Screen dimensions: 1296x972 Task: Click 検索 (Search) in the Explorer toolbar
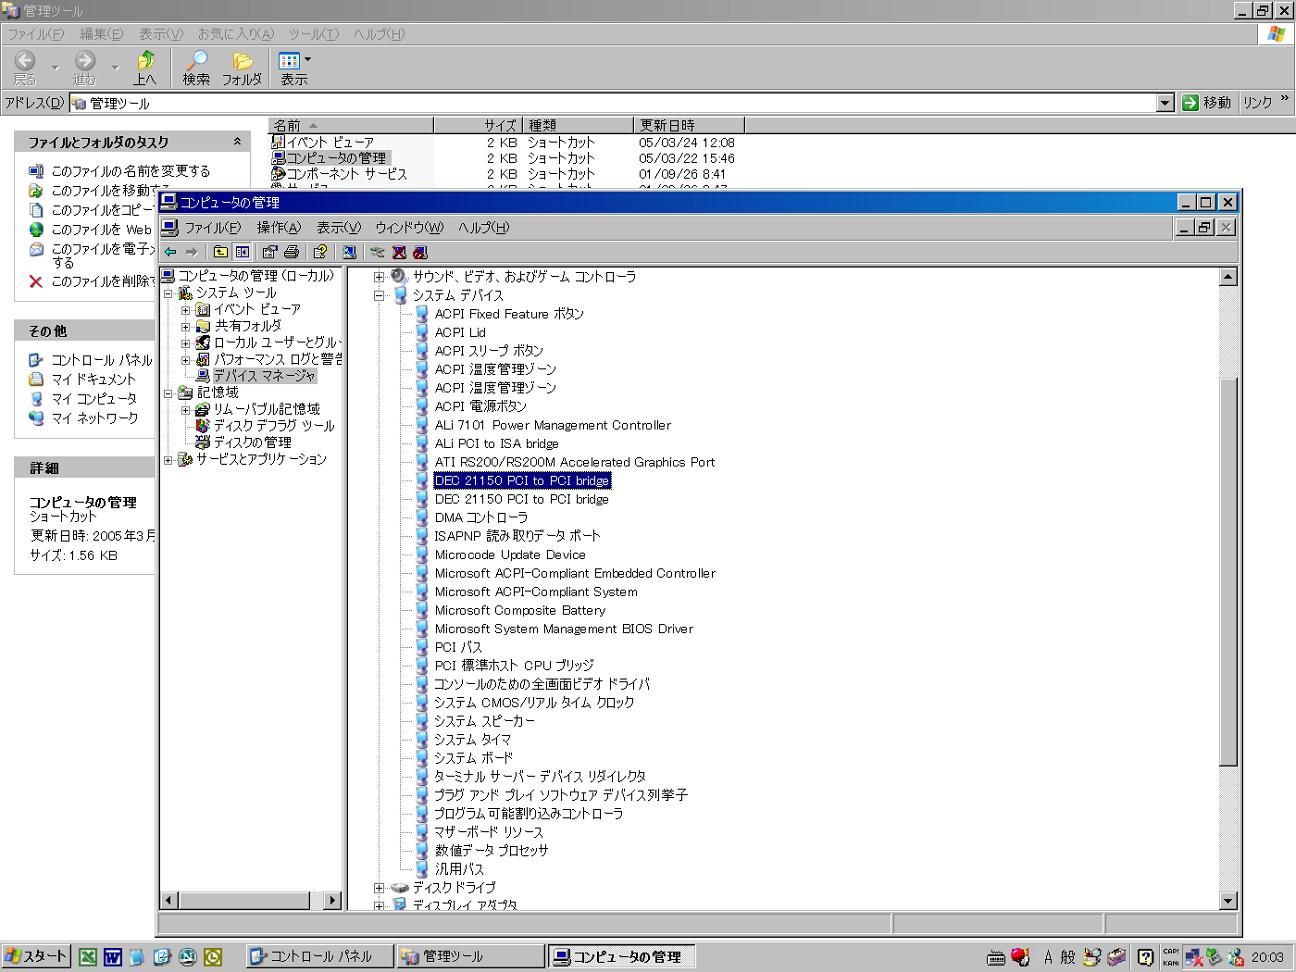[196, 68]
